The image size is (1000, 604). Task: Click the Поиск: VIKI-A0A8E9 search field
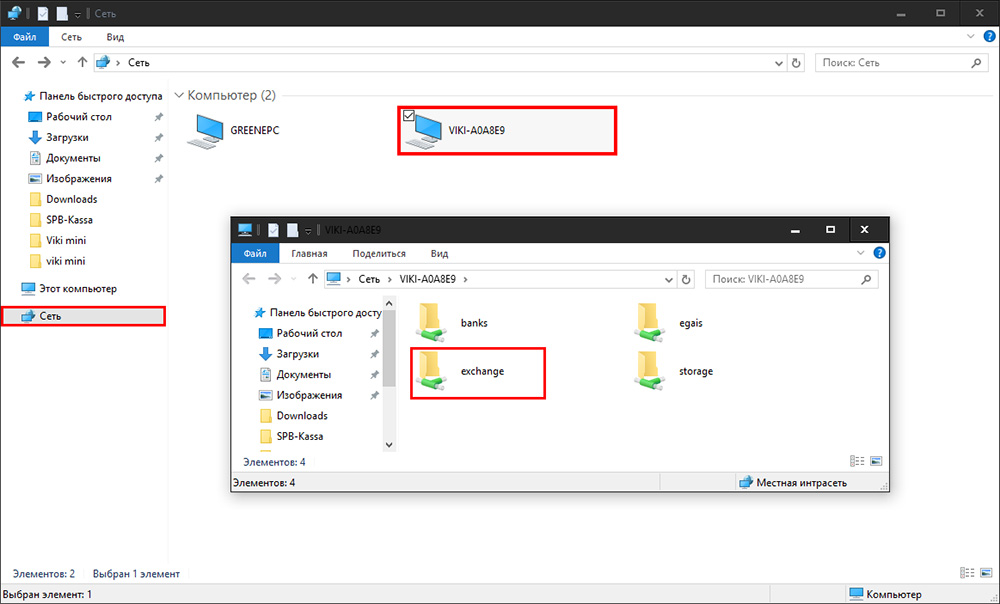pyautogui.click(x=791, y=279)
